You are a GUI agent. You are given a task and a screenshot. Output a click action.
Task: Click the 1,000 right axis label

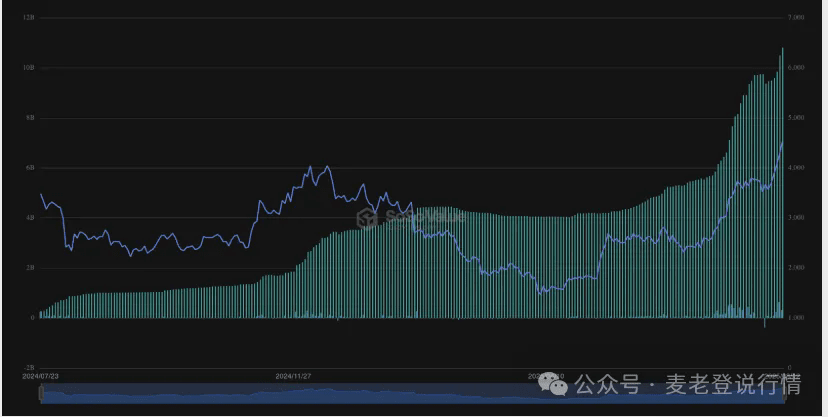click(x=796, y=318)
